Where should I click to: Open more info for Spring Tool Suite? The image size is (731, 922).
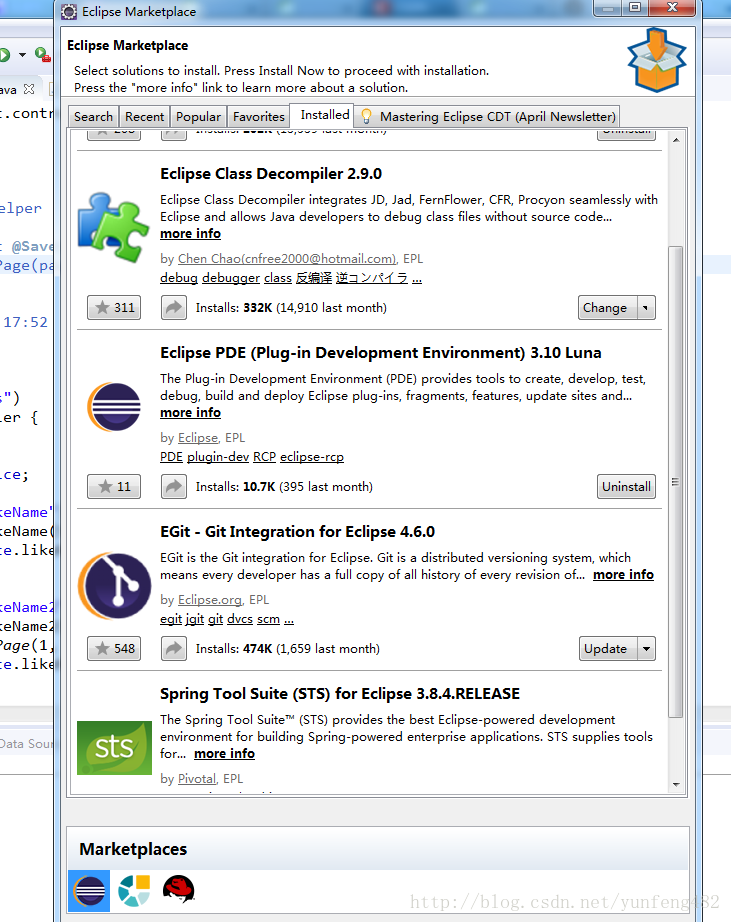[225, 753]
